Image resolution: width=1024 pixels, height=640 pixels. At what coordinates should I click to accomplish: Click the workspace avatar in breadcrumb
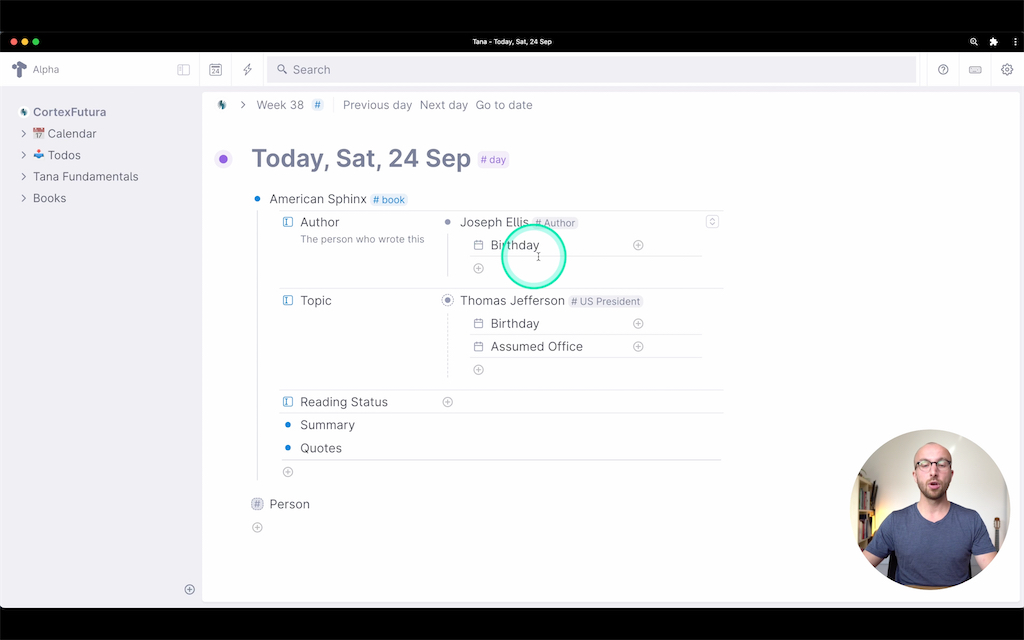[x=222, y=104]
